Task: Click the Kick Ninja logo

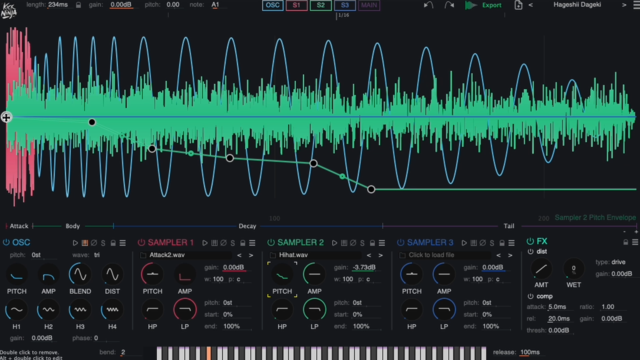Action: (8, 11)
